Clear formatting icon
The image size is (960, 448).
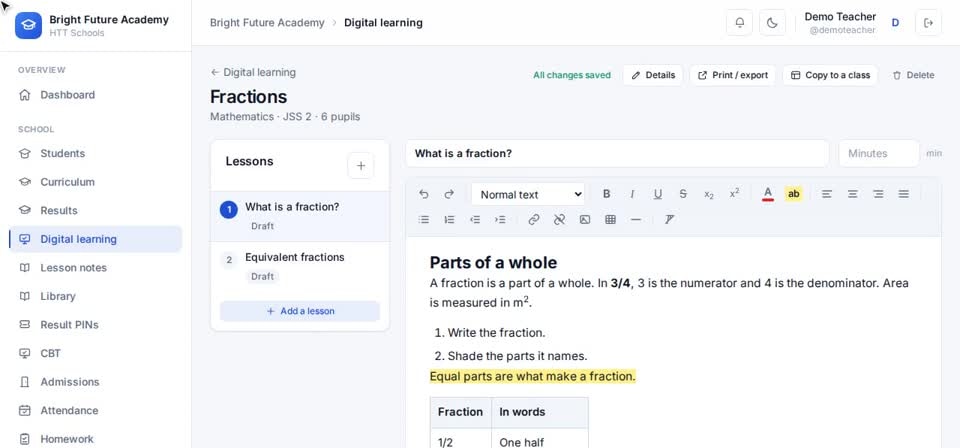click(x=669, y=220)
